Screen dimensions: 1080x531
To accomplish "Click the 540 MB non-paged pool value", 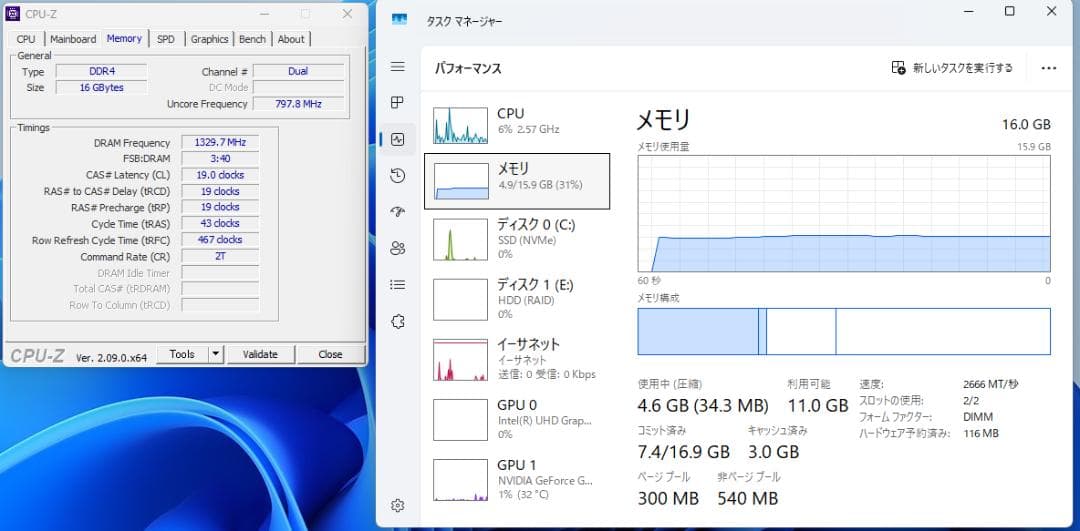I will tap(747, 498).
